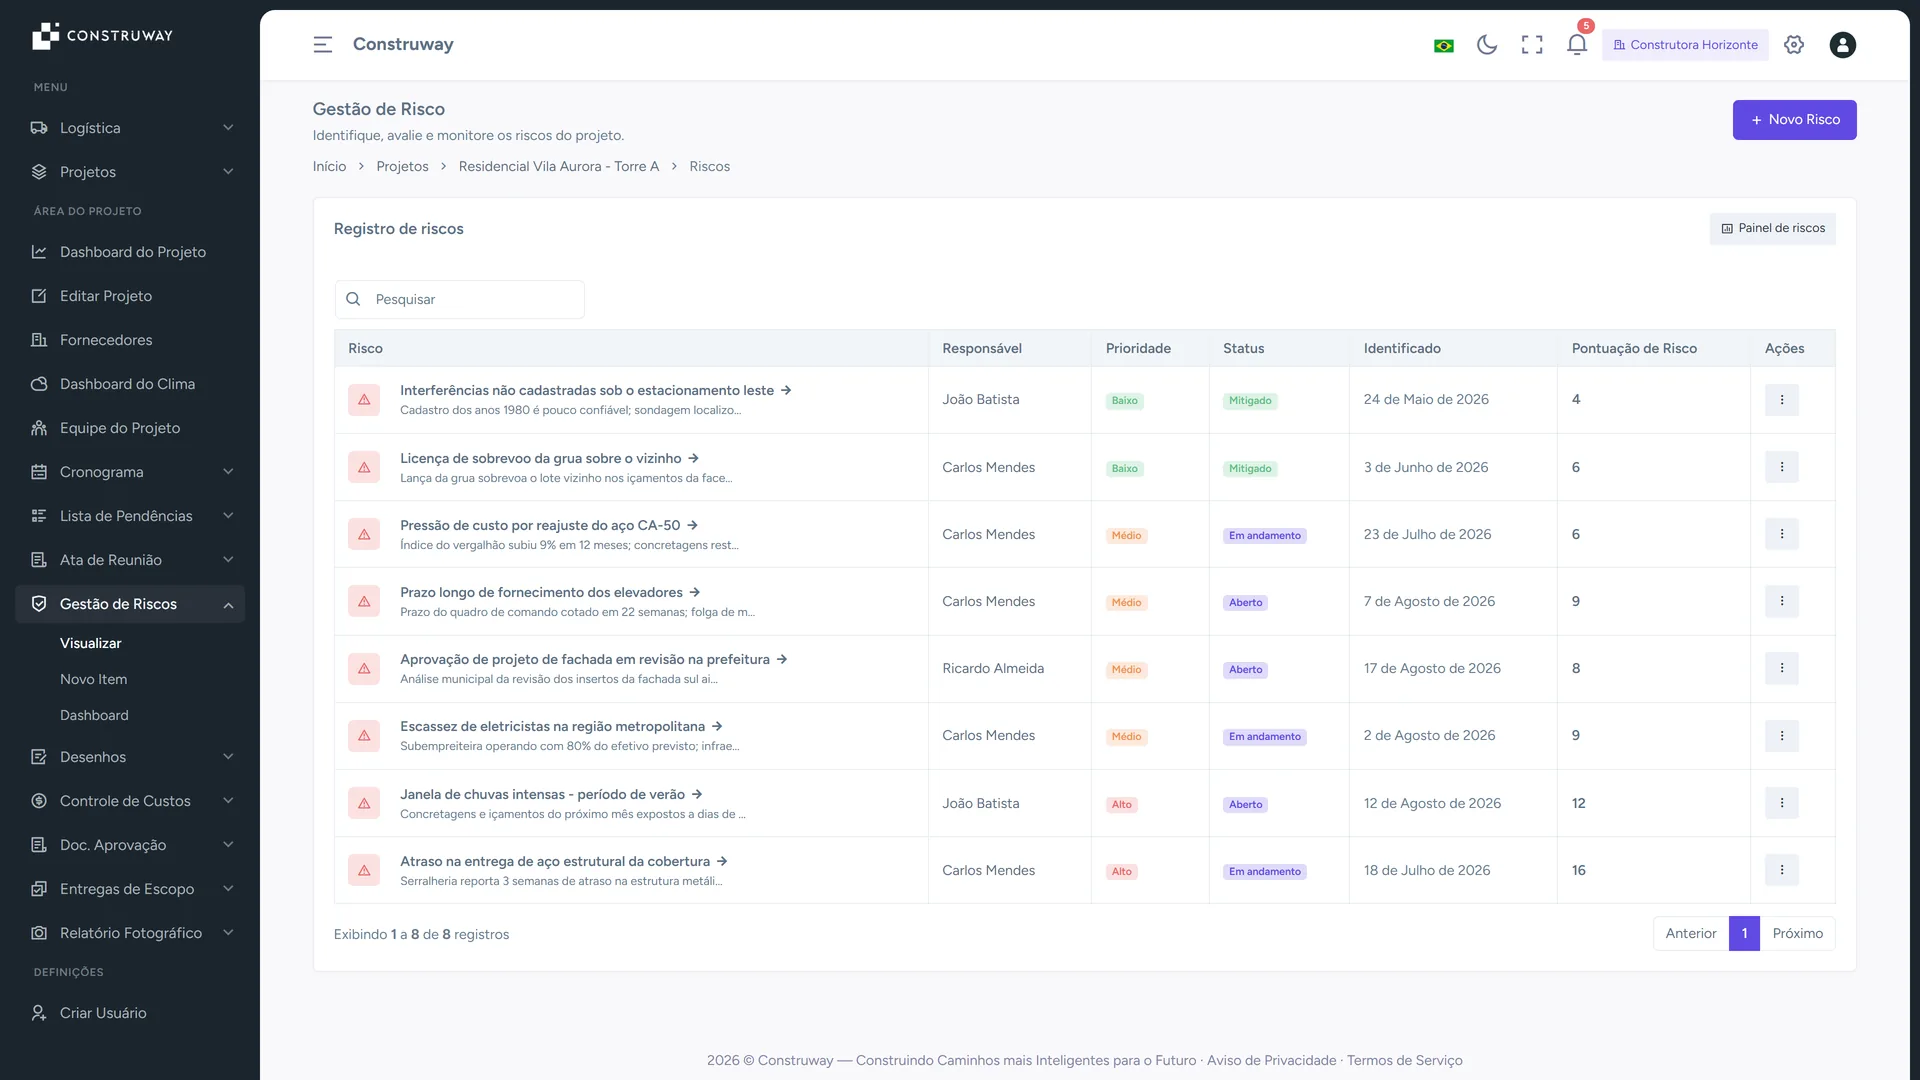Open actions menu for Janela de chuvas row
This screenshot has height=1080, width=1920.
coord(1781,803)
